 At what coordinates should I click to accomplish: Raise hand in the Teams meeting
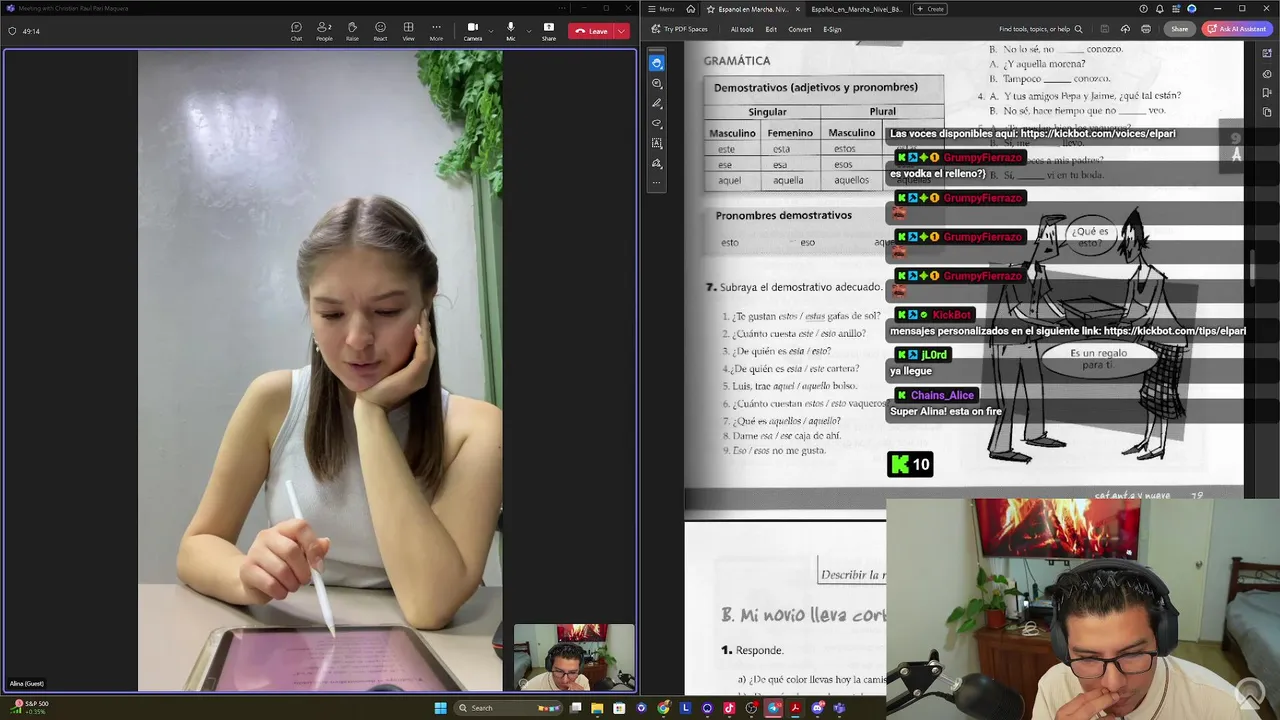coord(352,31)
